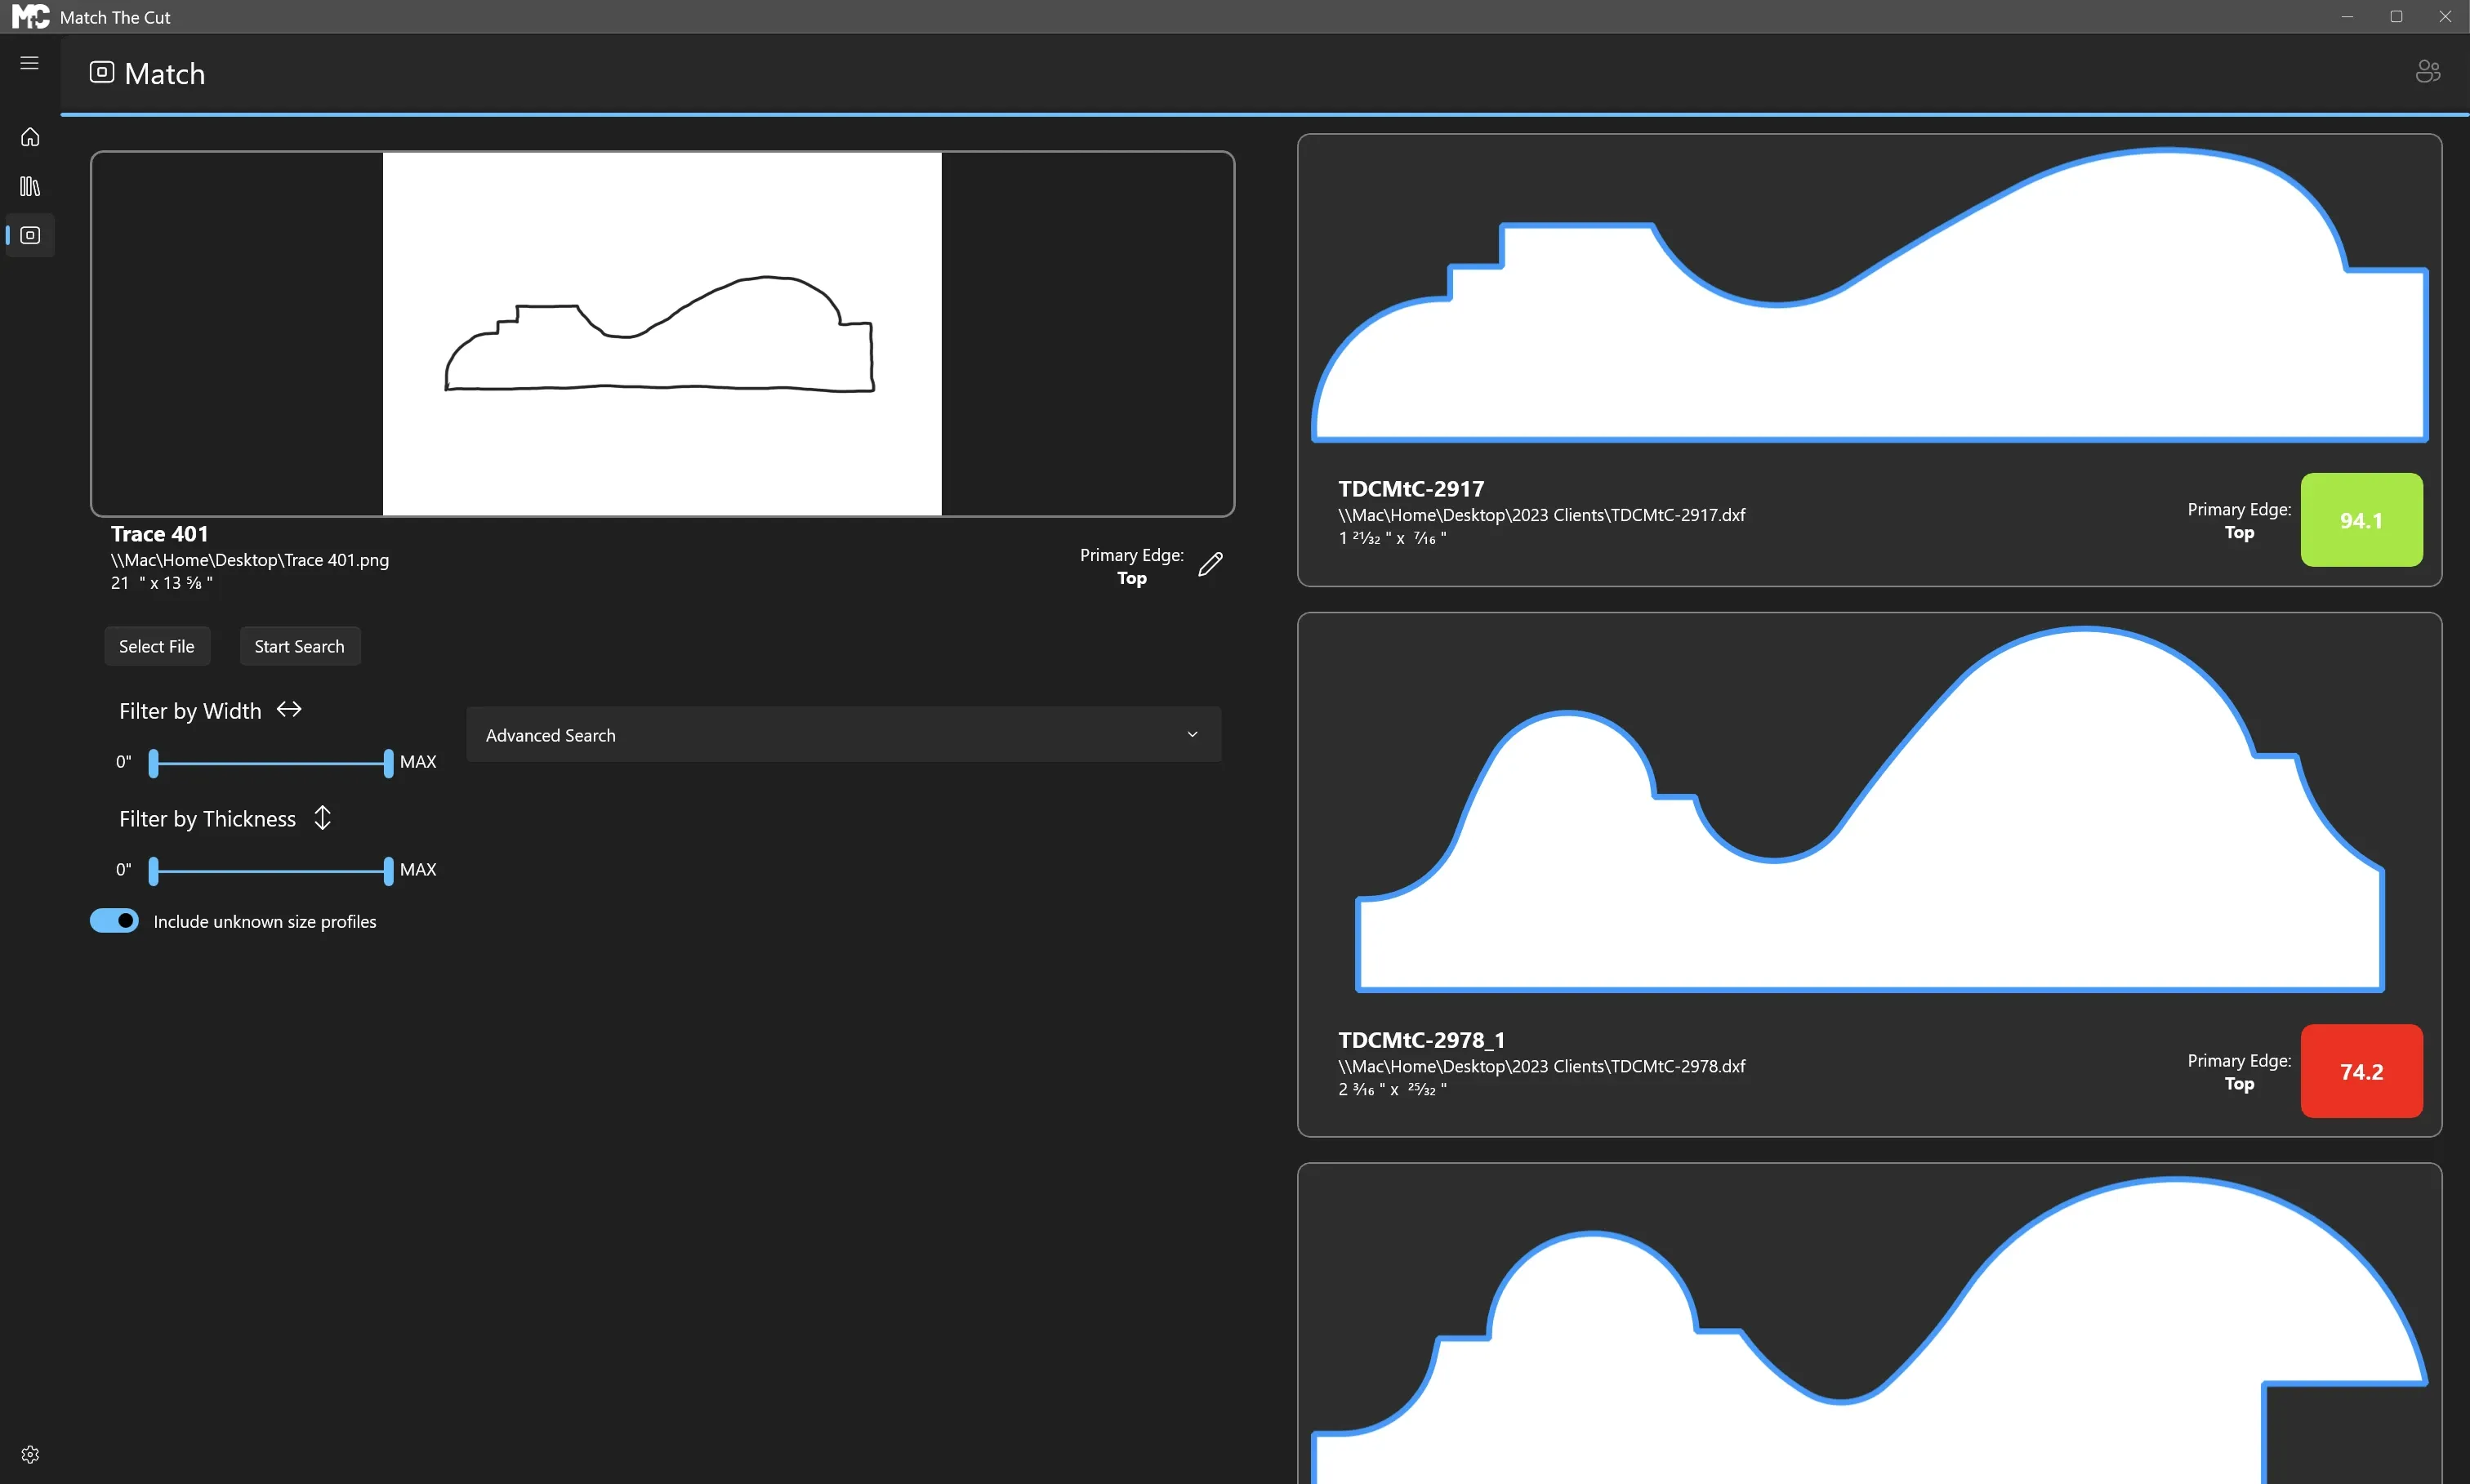The width and height of the screenshot is (2470, 1484).
Task: Go to Home in the sidebar
Action: point(30,137)
